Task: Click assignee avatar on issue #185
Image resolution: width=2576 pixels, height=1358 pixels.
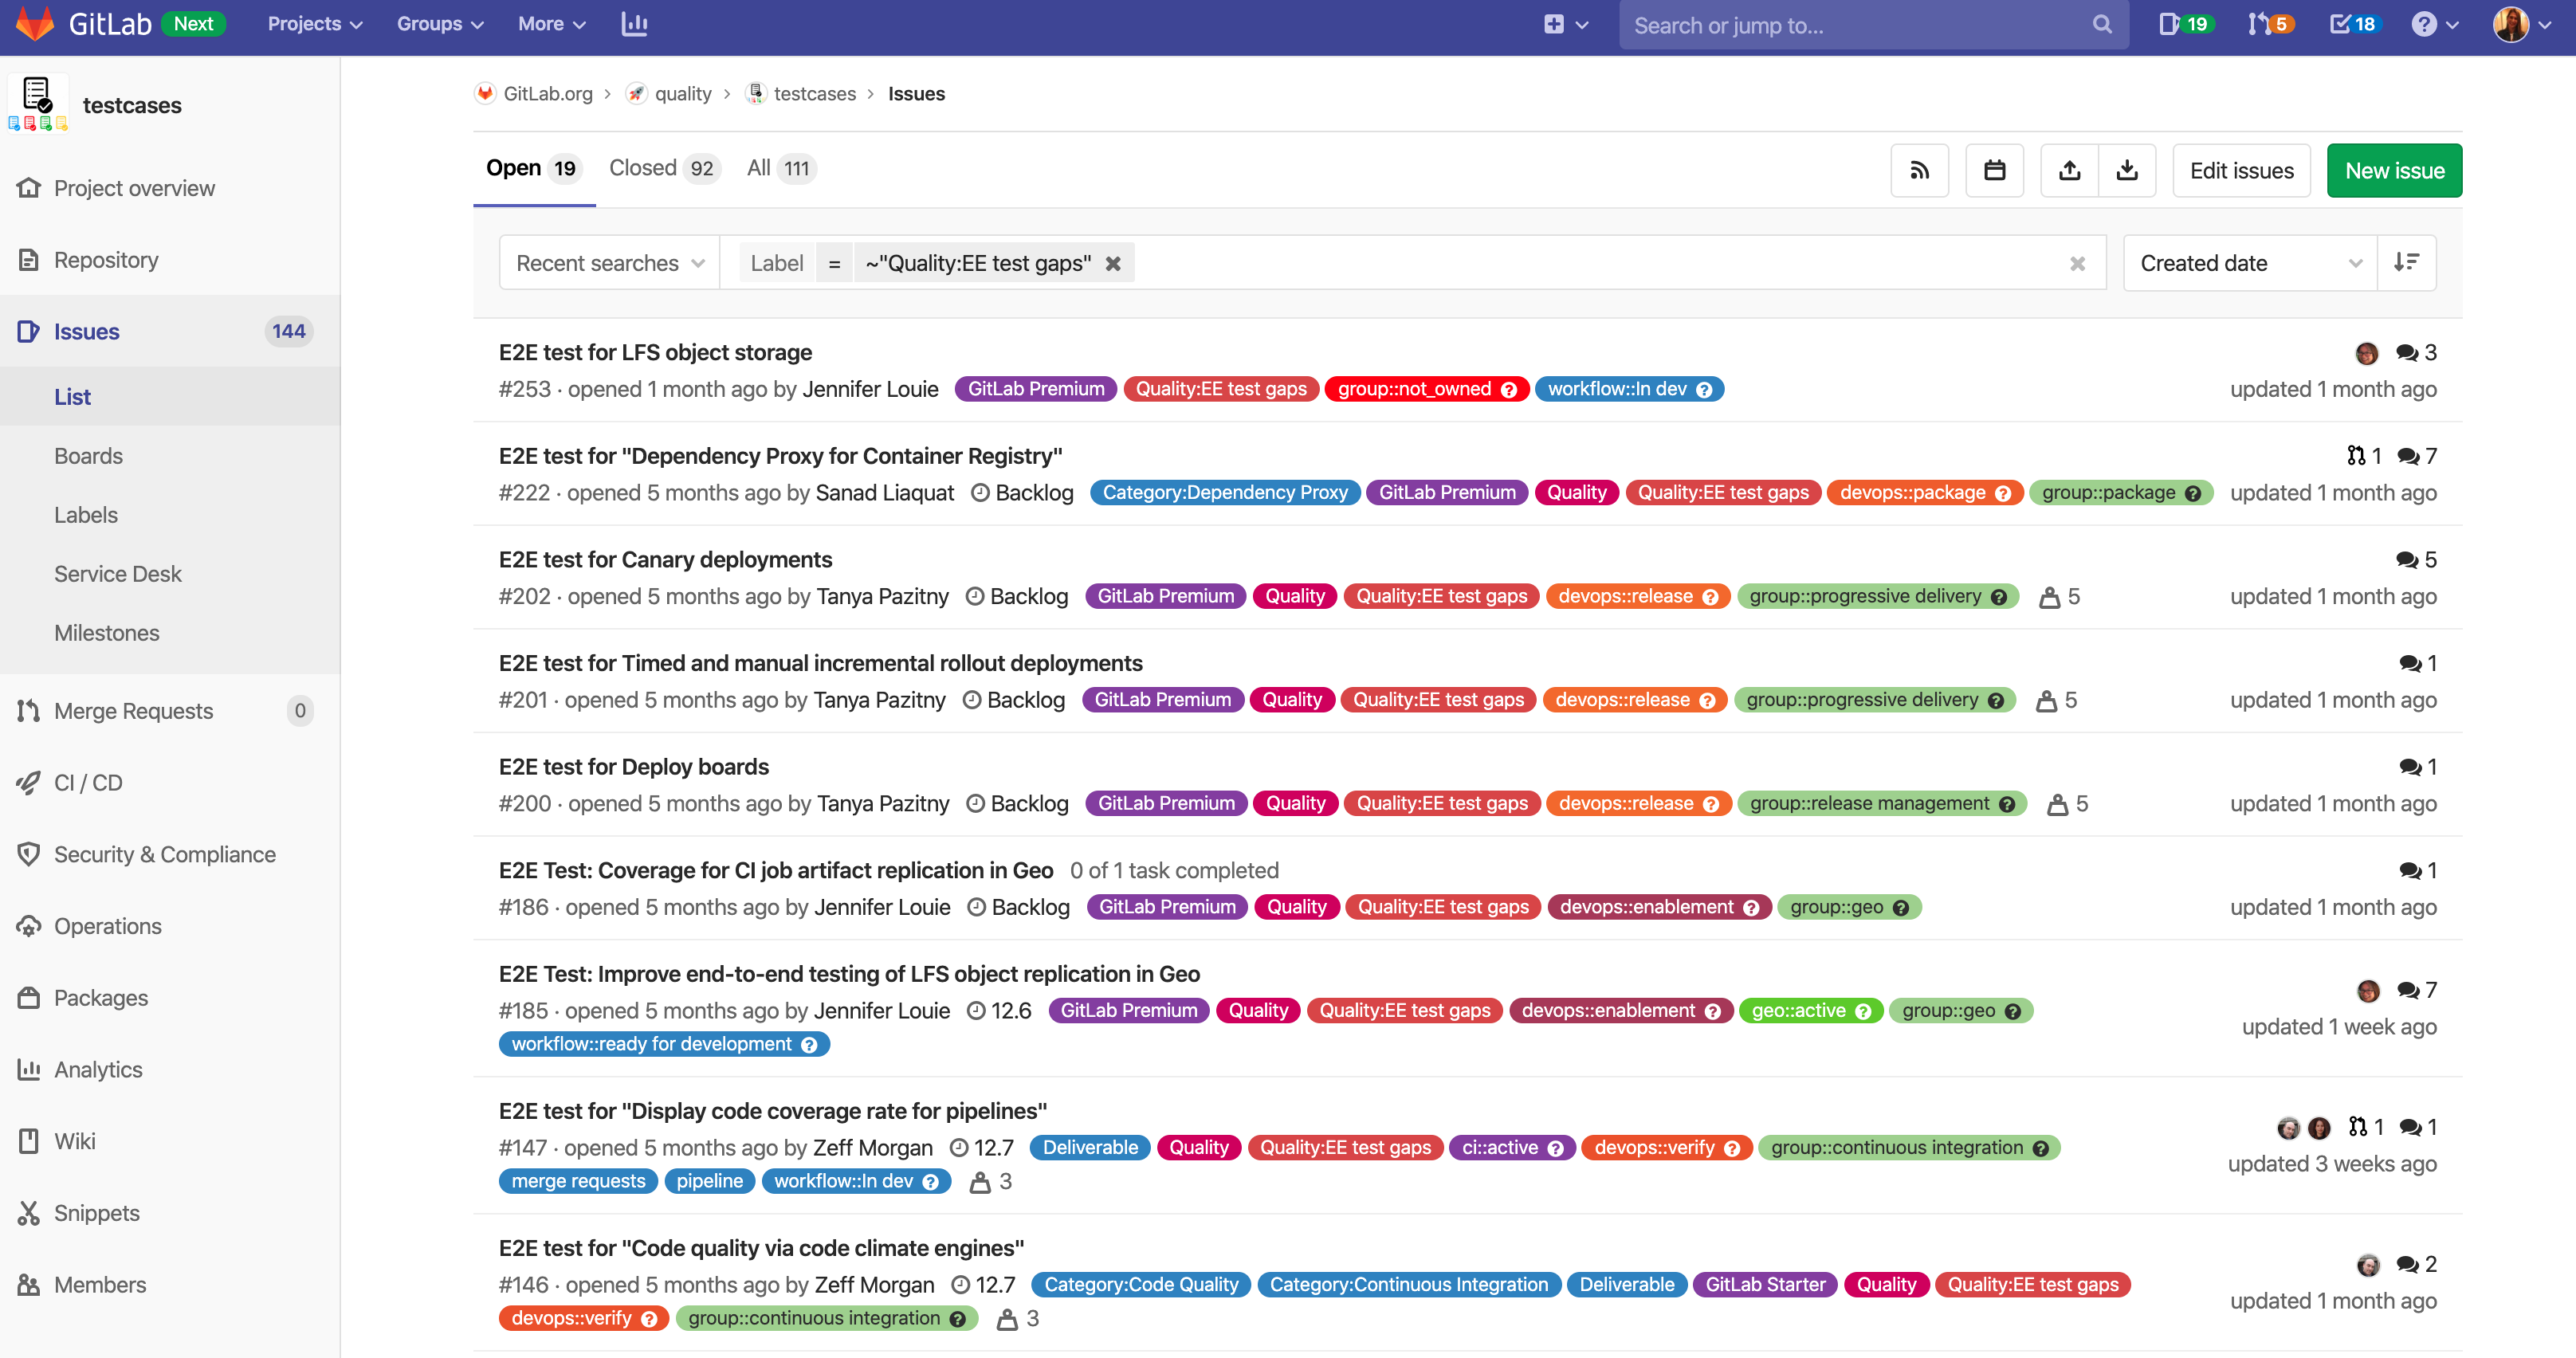Action: click(x=2368, y=991)
